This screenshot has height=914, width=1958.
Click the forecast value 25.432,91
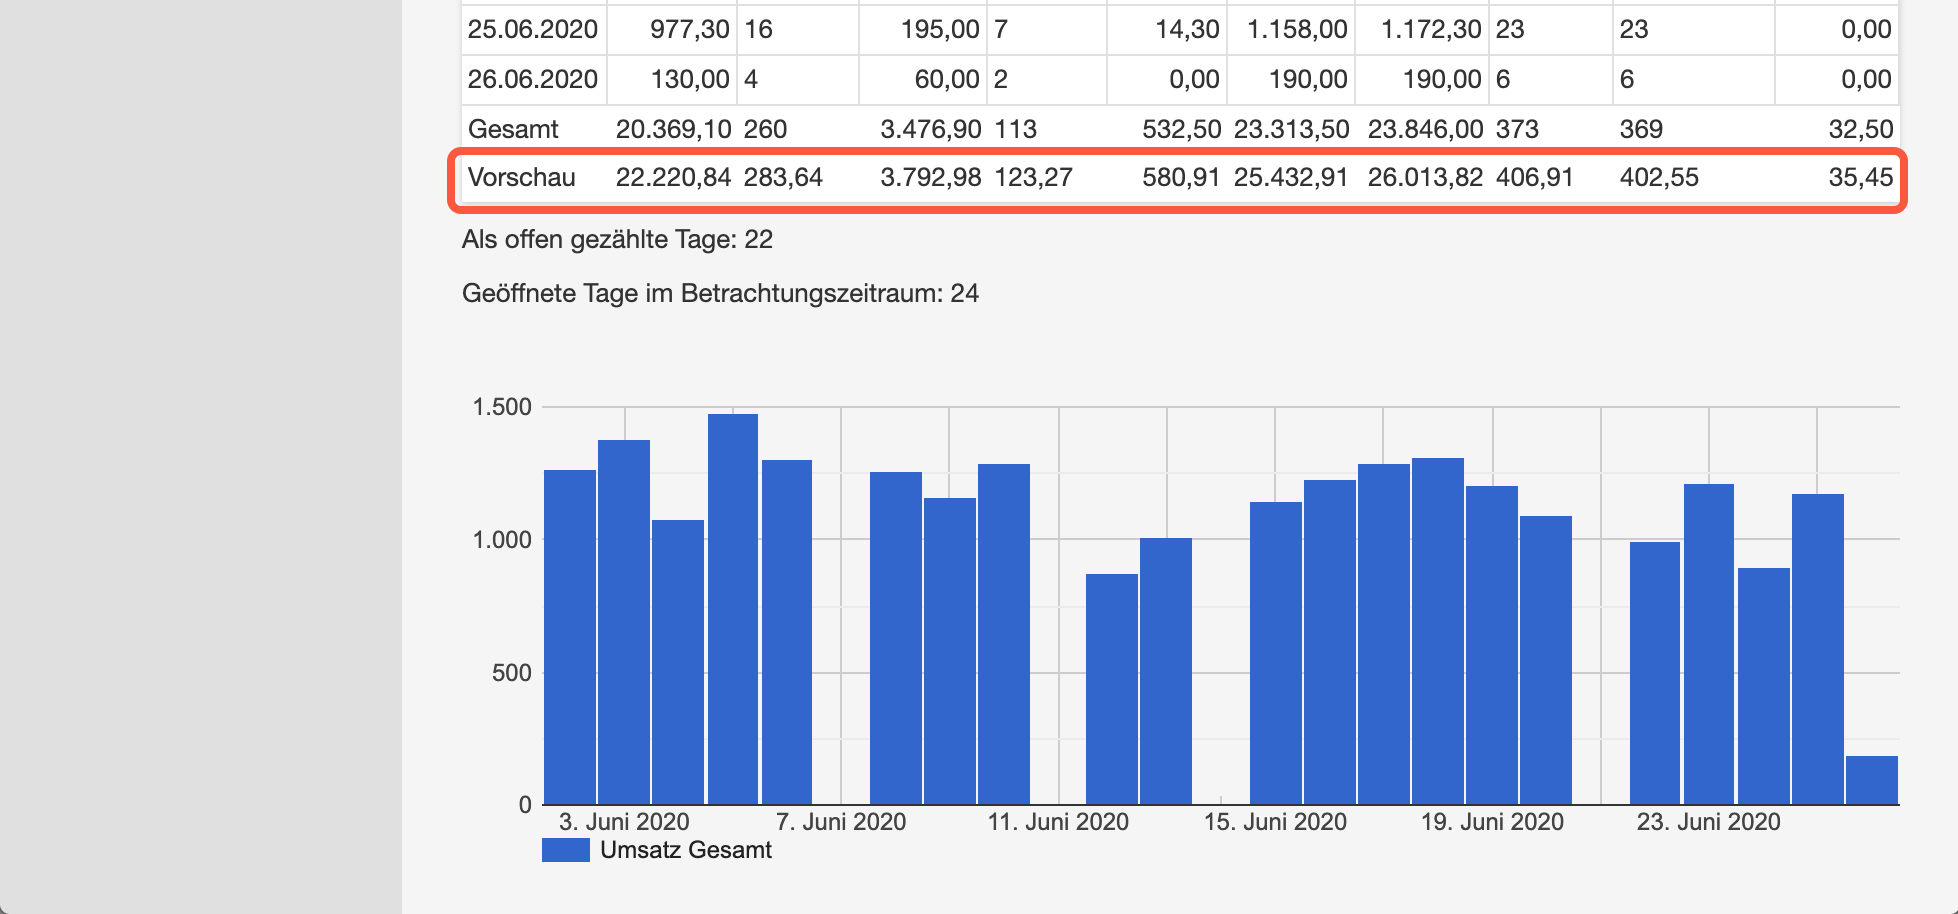click(1291, 177)
